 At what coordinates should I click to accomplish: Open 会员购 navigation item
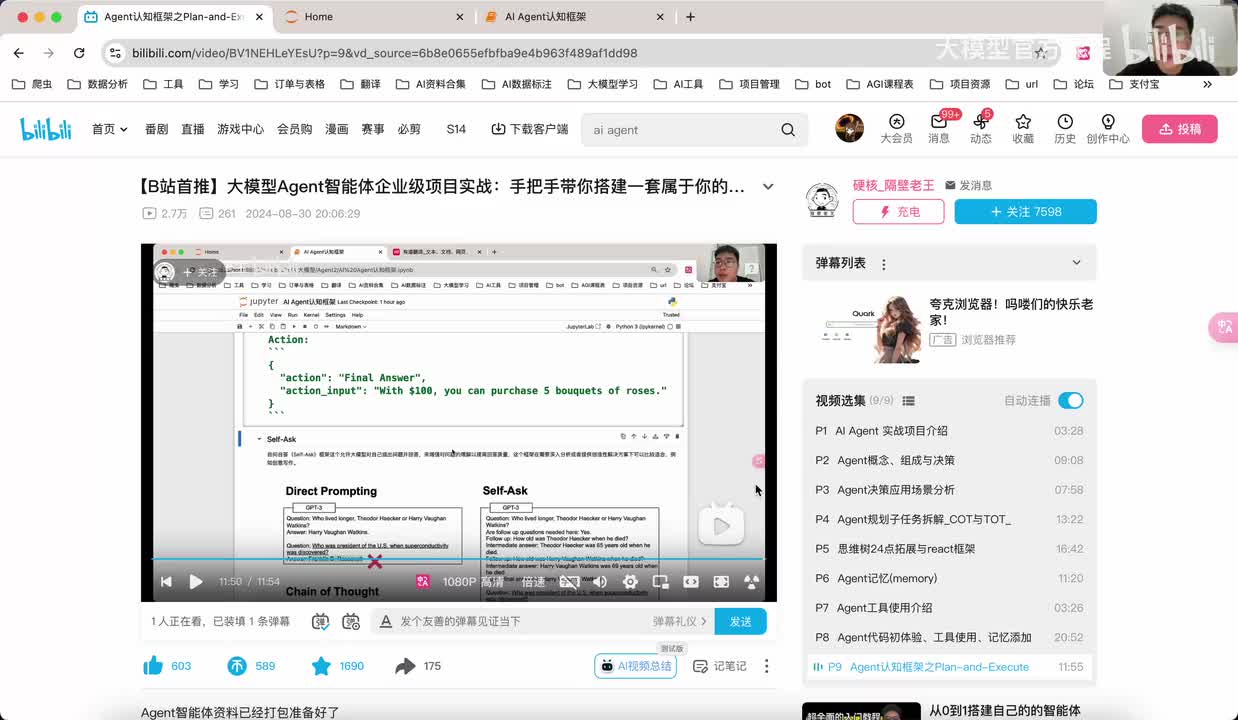click(295, 129)
